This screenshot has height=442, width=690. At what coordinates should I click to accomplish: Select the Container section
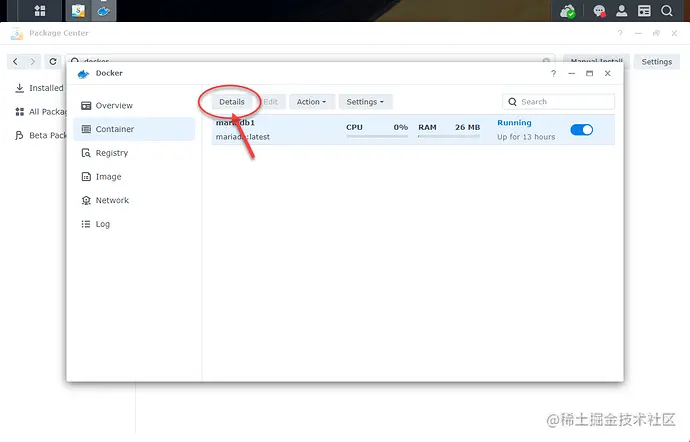click(134, 129)
